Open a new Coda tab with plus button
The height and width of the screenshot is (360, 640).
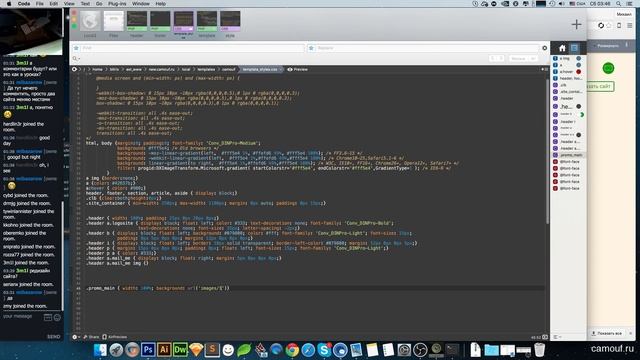576,24
